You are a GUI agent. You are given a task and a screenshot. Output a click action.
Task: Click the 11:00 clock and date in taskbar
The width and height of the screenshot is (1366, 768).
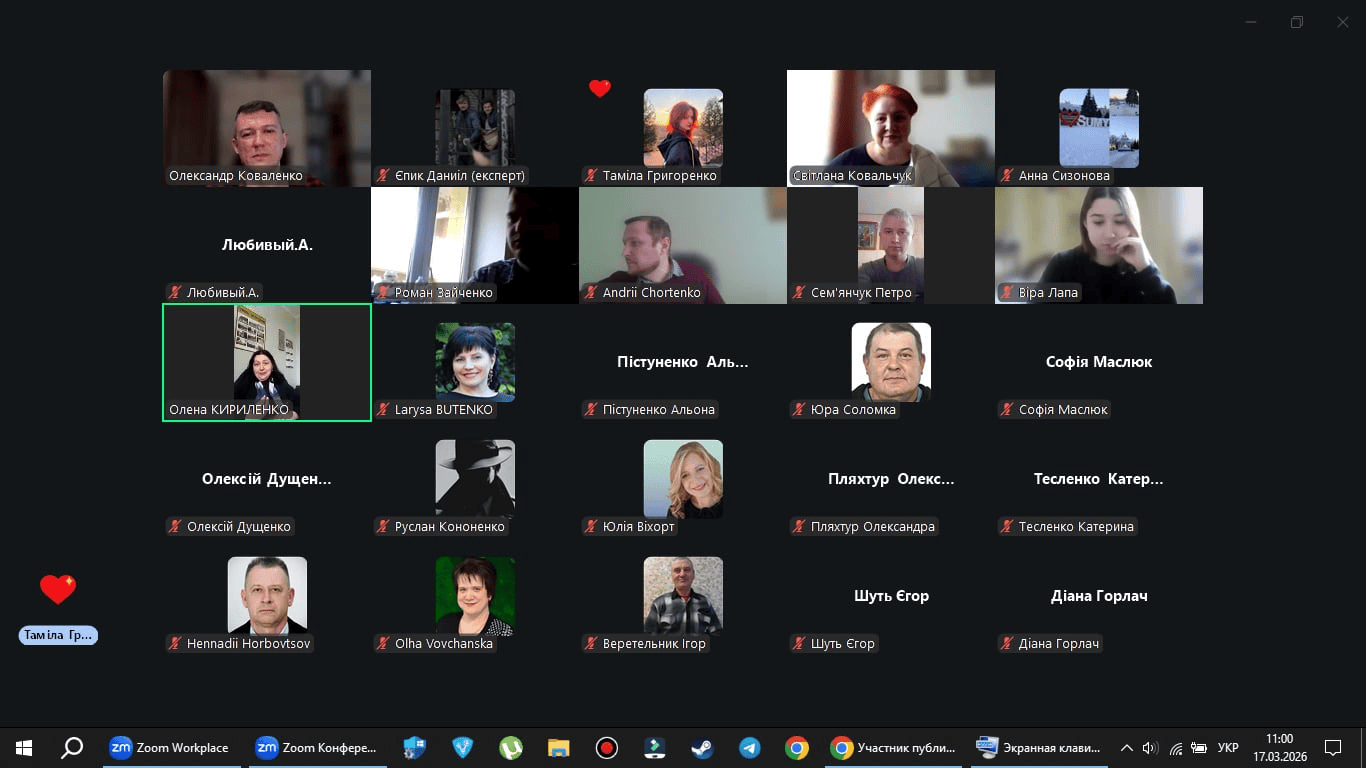[1279, 748]
